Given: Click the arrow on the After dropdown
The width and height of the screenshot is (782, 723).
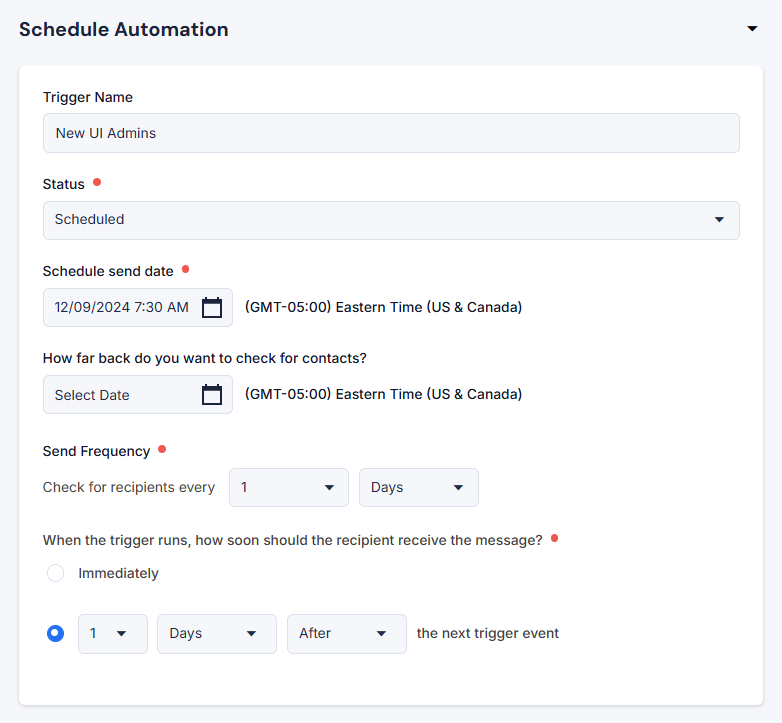Looking at the screenshot, I should click(x=382, y=634).
